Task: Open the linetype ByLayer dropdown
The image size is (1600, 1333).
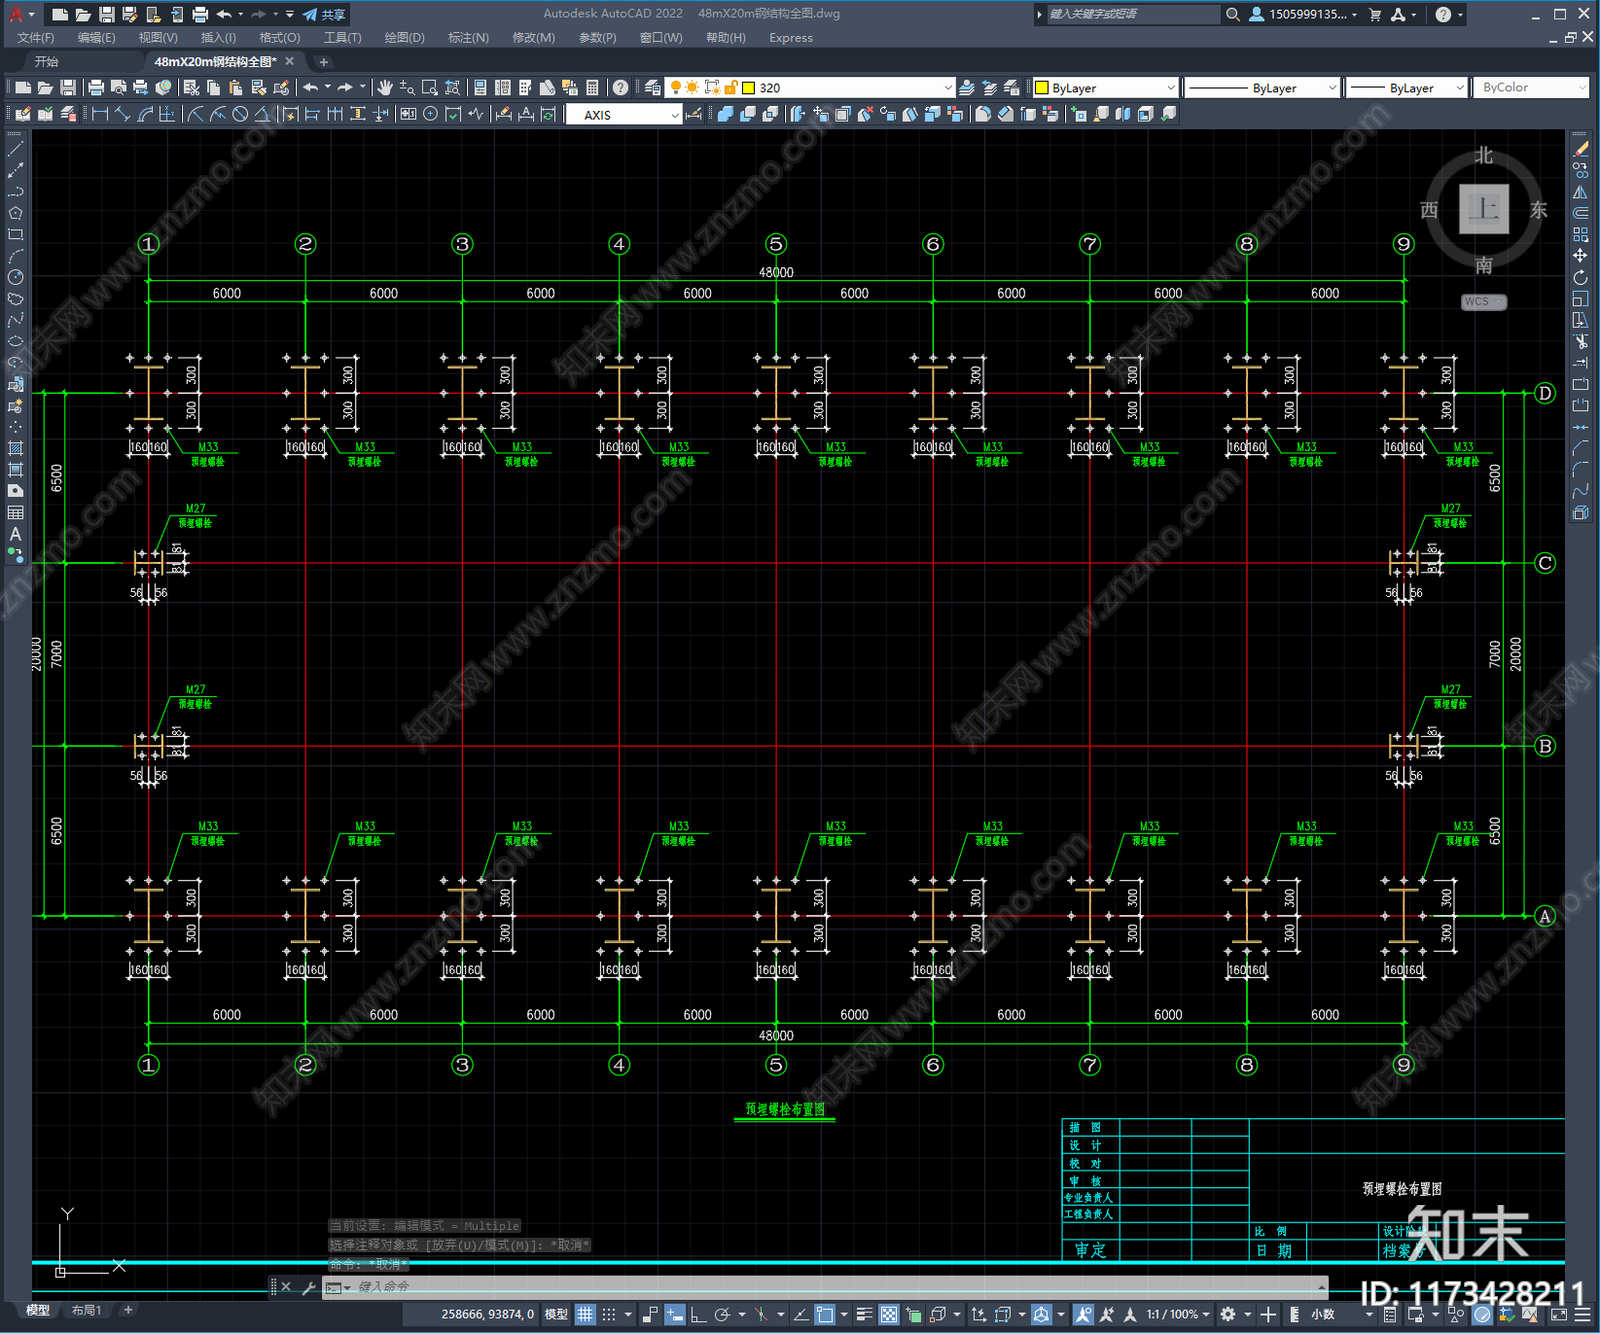Action: pyautogui.click(x=1262, y=88)
